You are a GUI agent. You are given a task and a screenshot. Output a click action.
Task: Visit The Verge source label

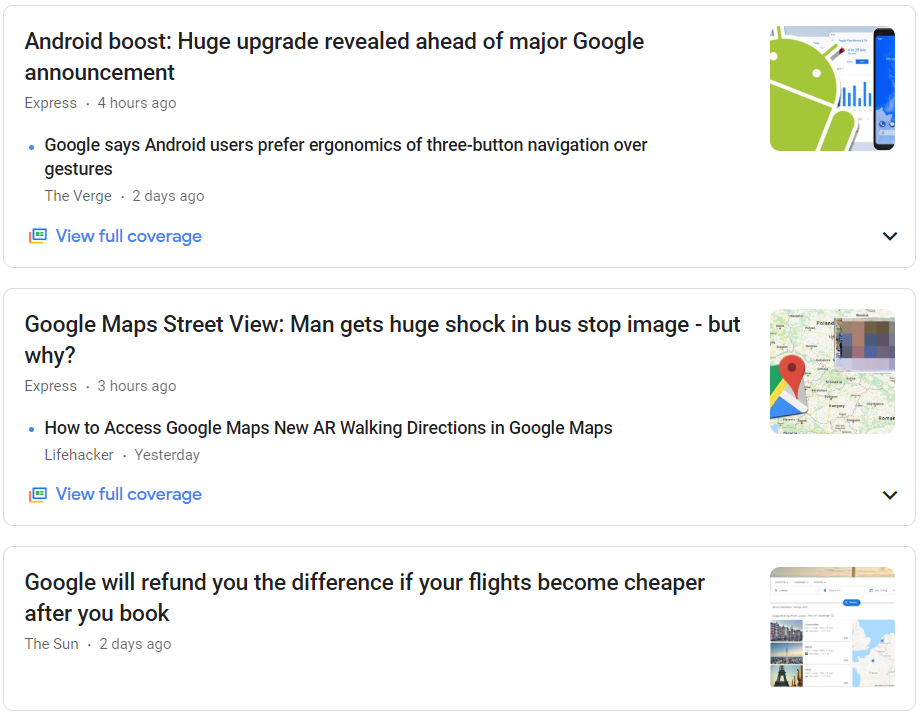[77, 196]
